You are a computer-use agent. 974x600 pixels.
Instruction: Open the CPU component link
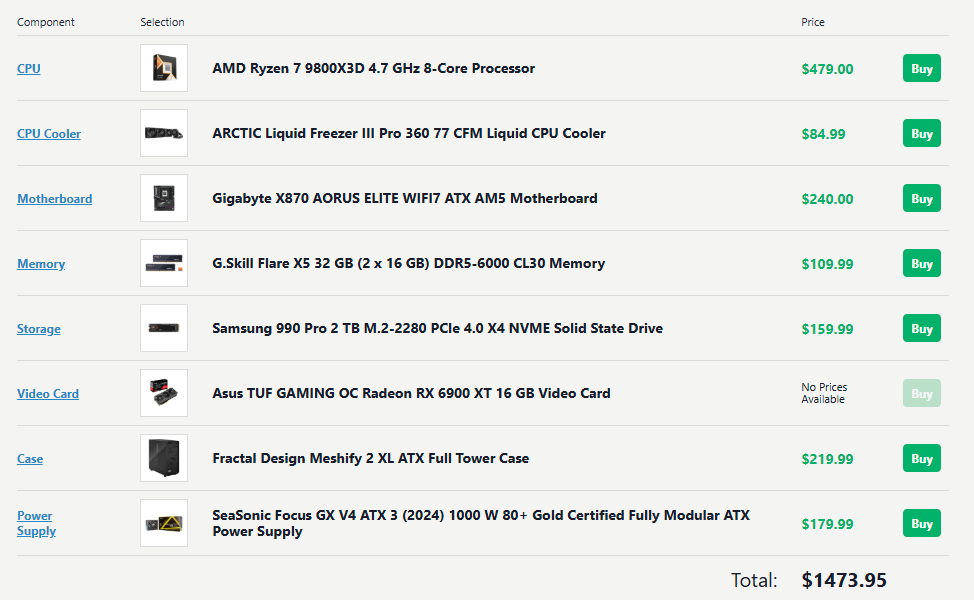click(29, 68)
